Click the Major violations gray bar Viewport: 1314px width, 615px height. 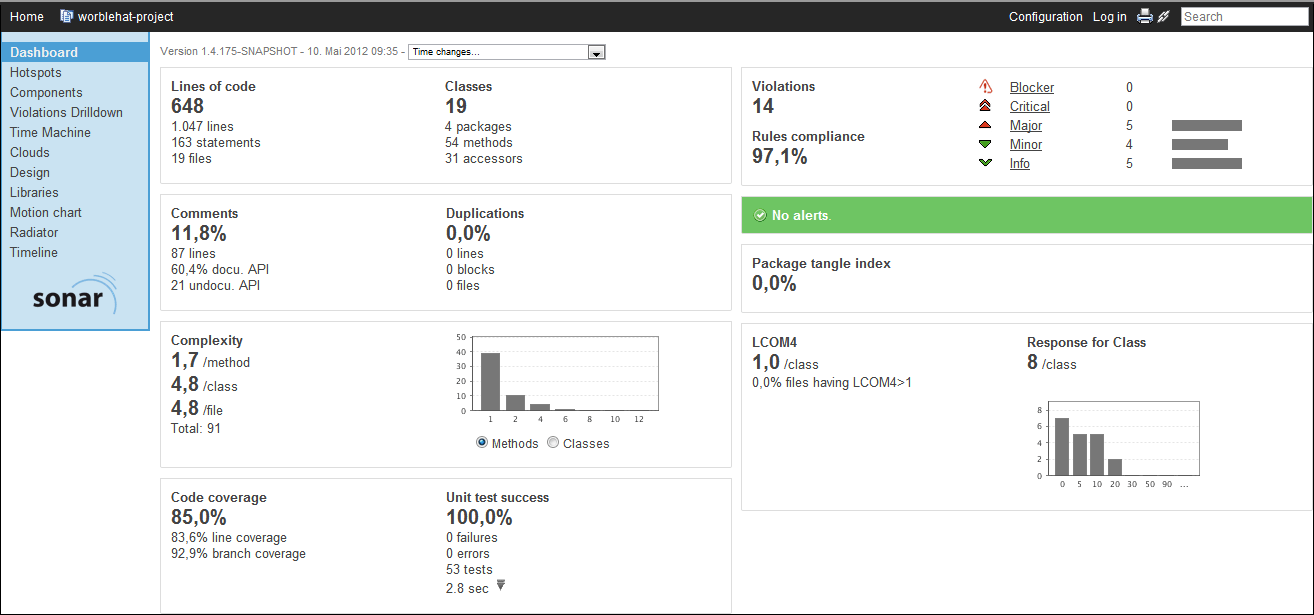(x=1206, y=125)
